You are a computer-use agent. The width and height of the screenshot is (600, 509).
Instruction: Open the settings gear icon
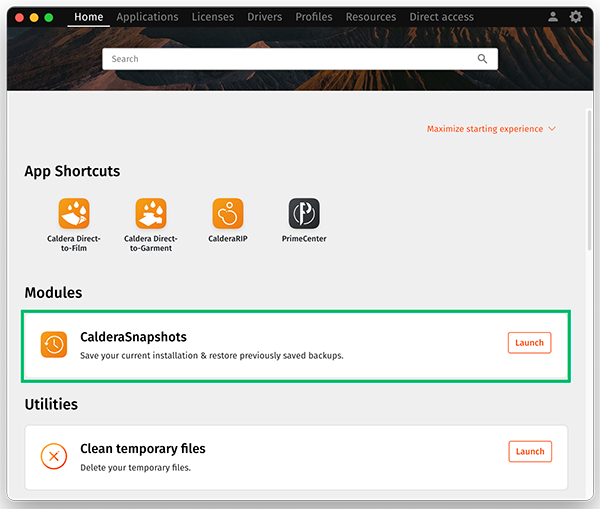[x=576, y=16]
